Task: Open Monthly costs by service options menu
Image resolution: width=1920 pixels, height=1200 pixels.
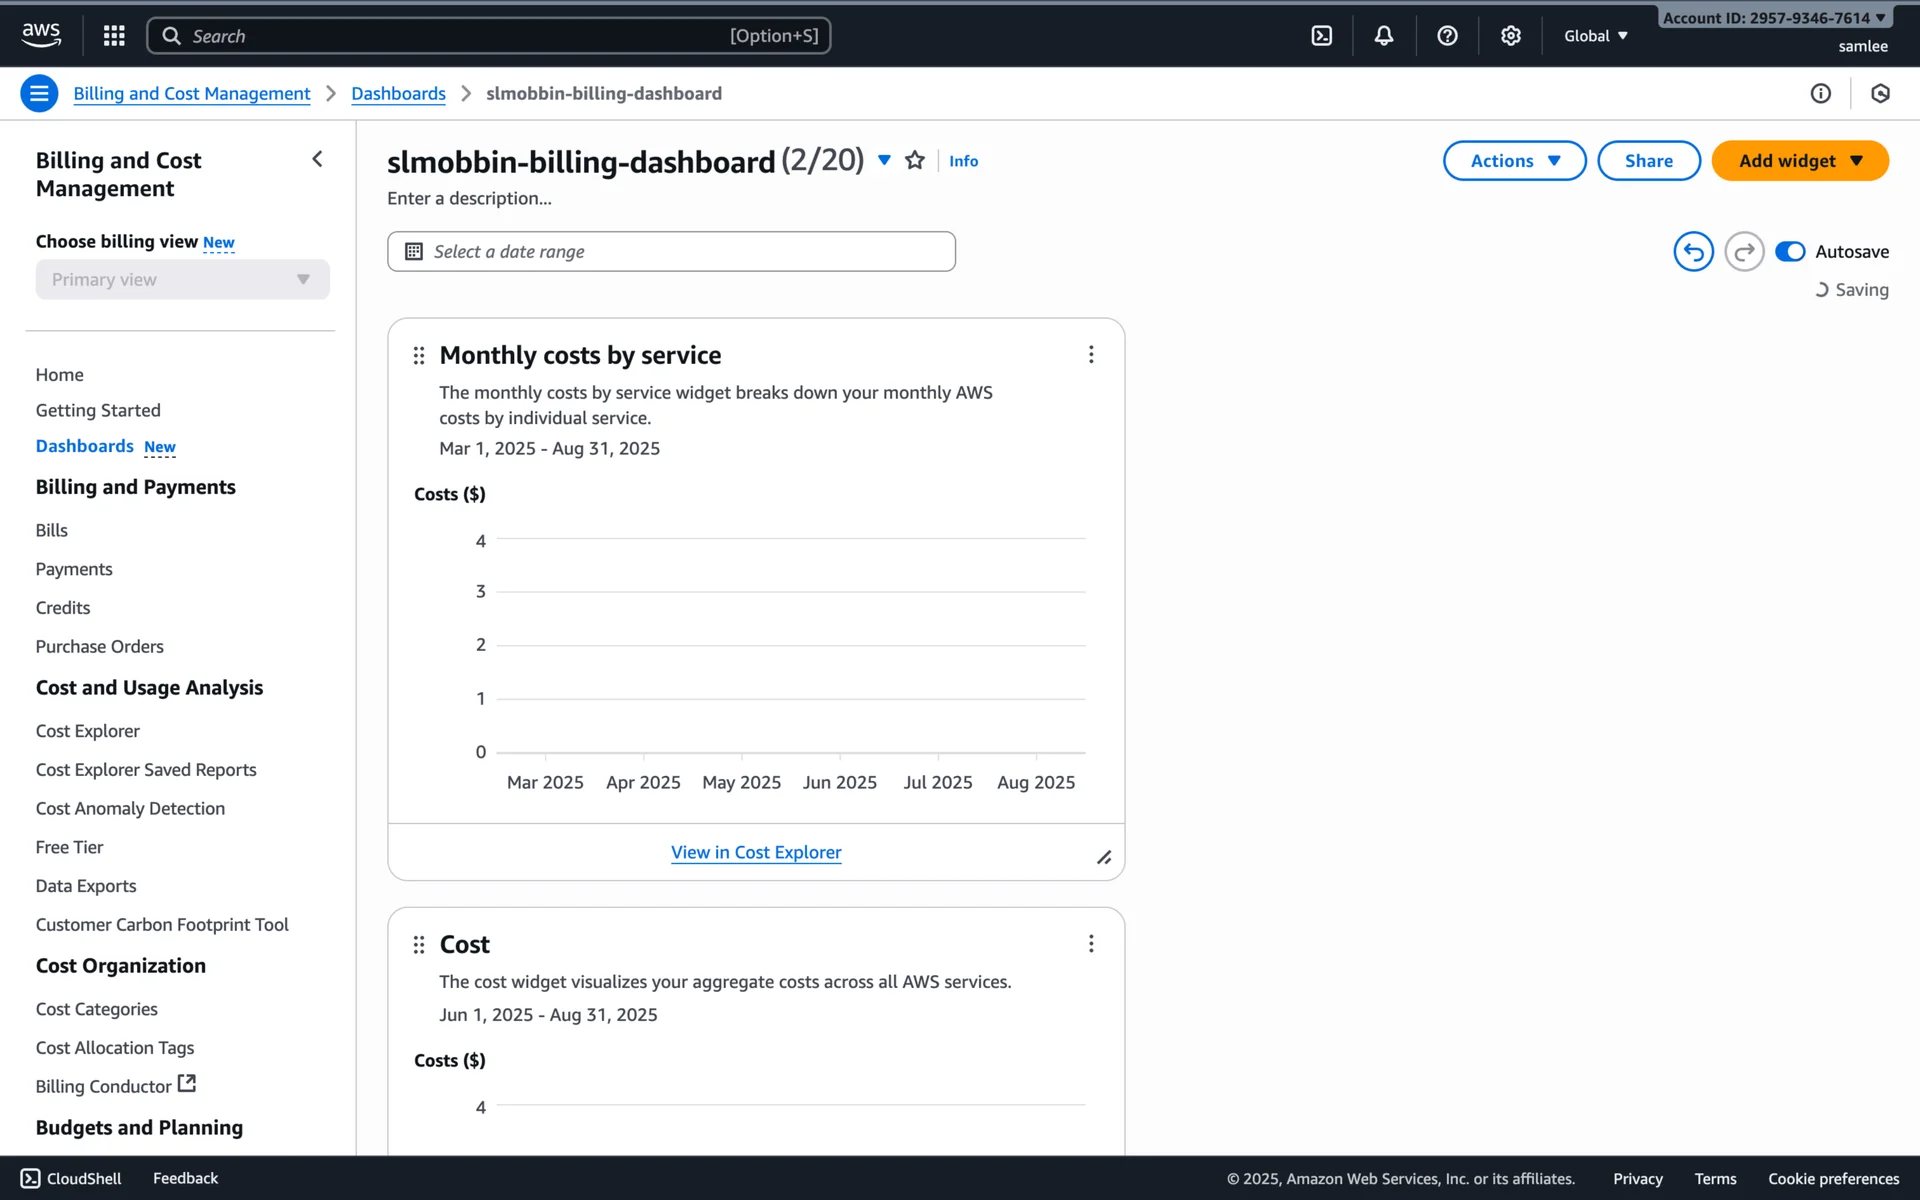Action: pos(1090,355)
